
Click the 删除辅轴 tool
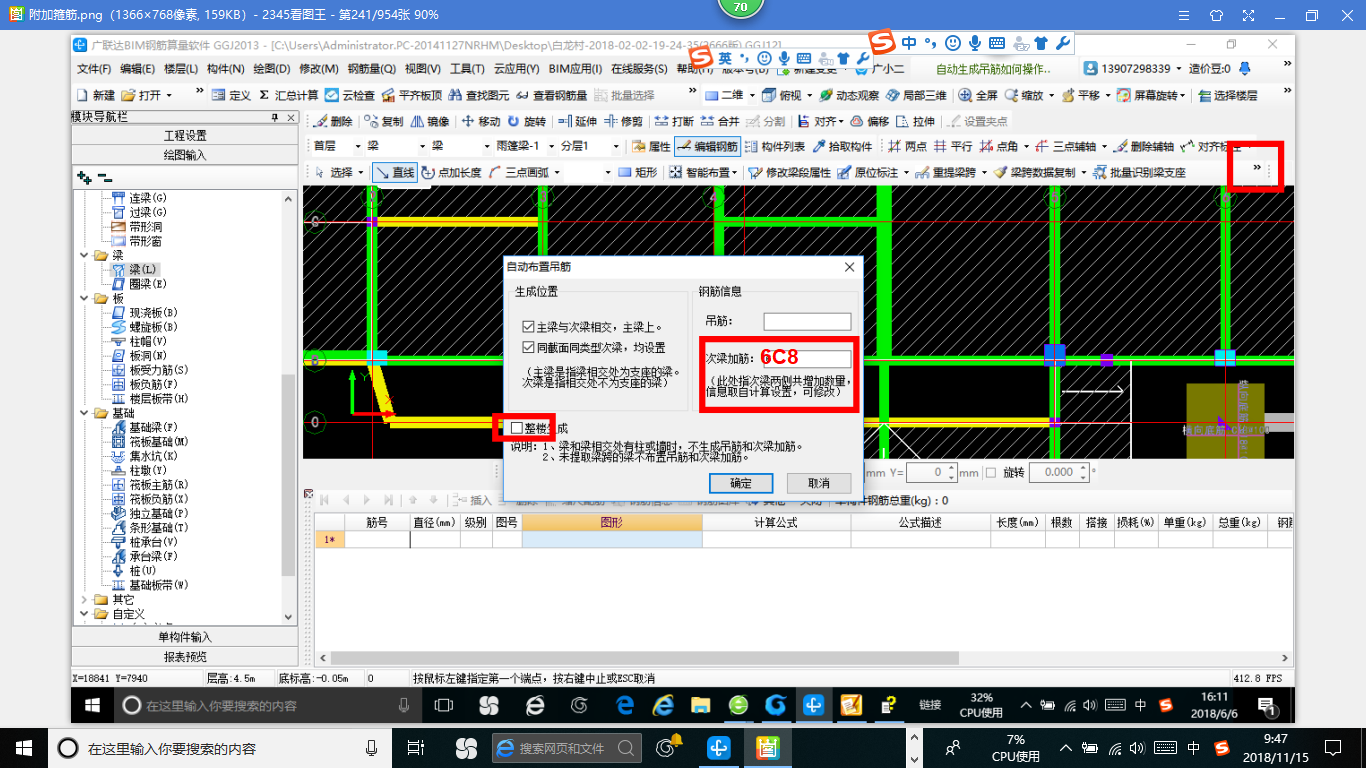[1144, 146]
